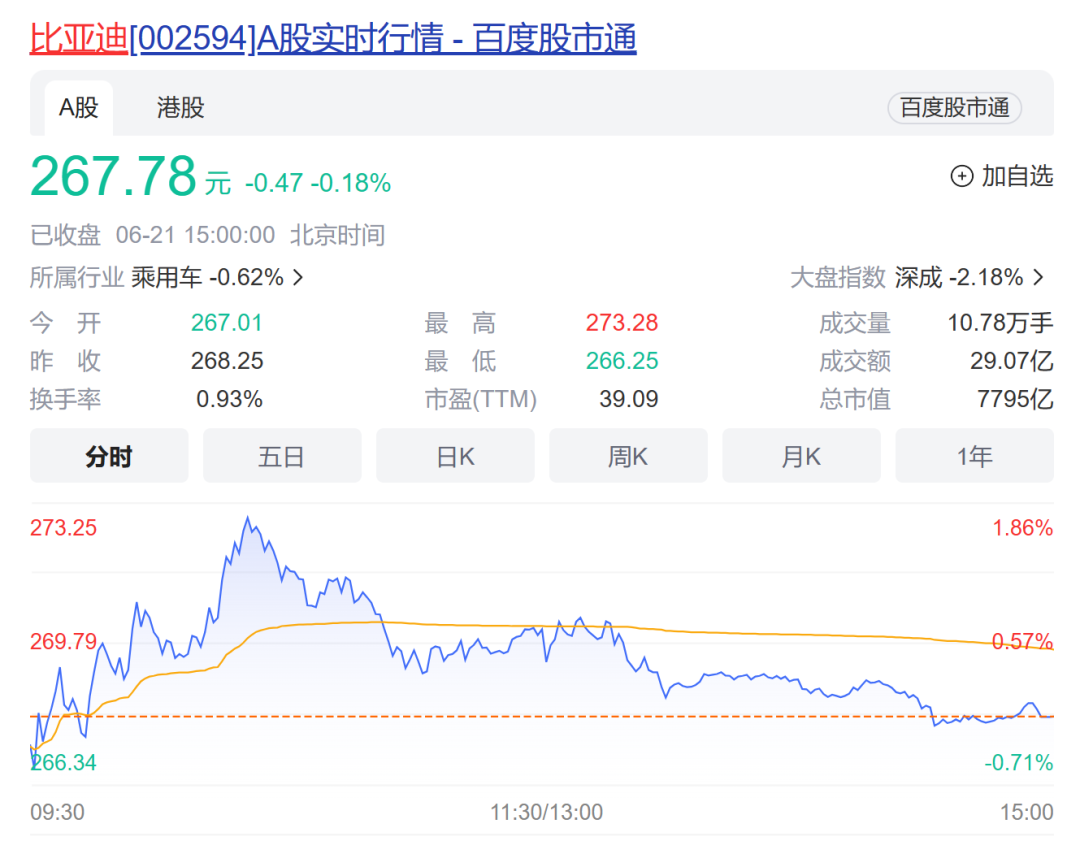Click the 11:30/13:00 time axis label
The width and height of the screenshot is (1080, 841).
point(546,813)
